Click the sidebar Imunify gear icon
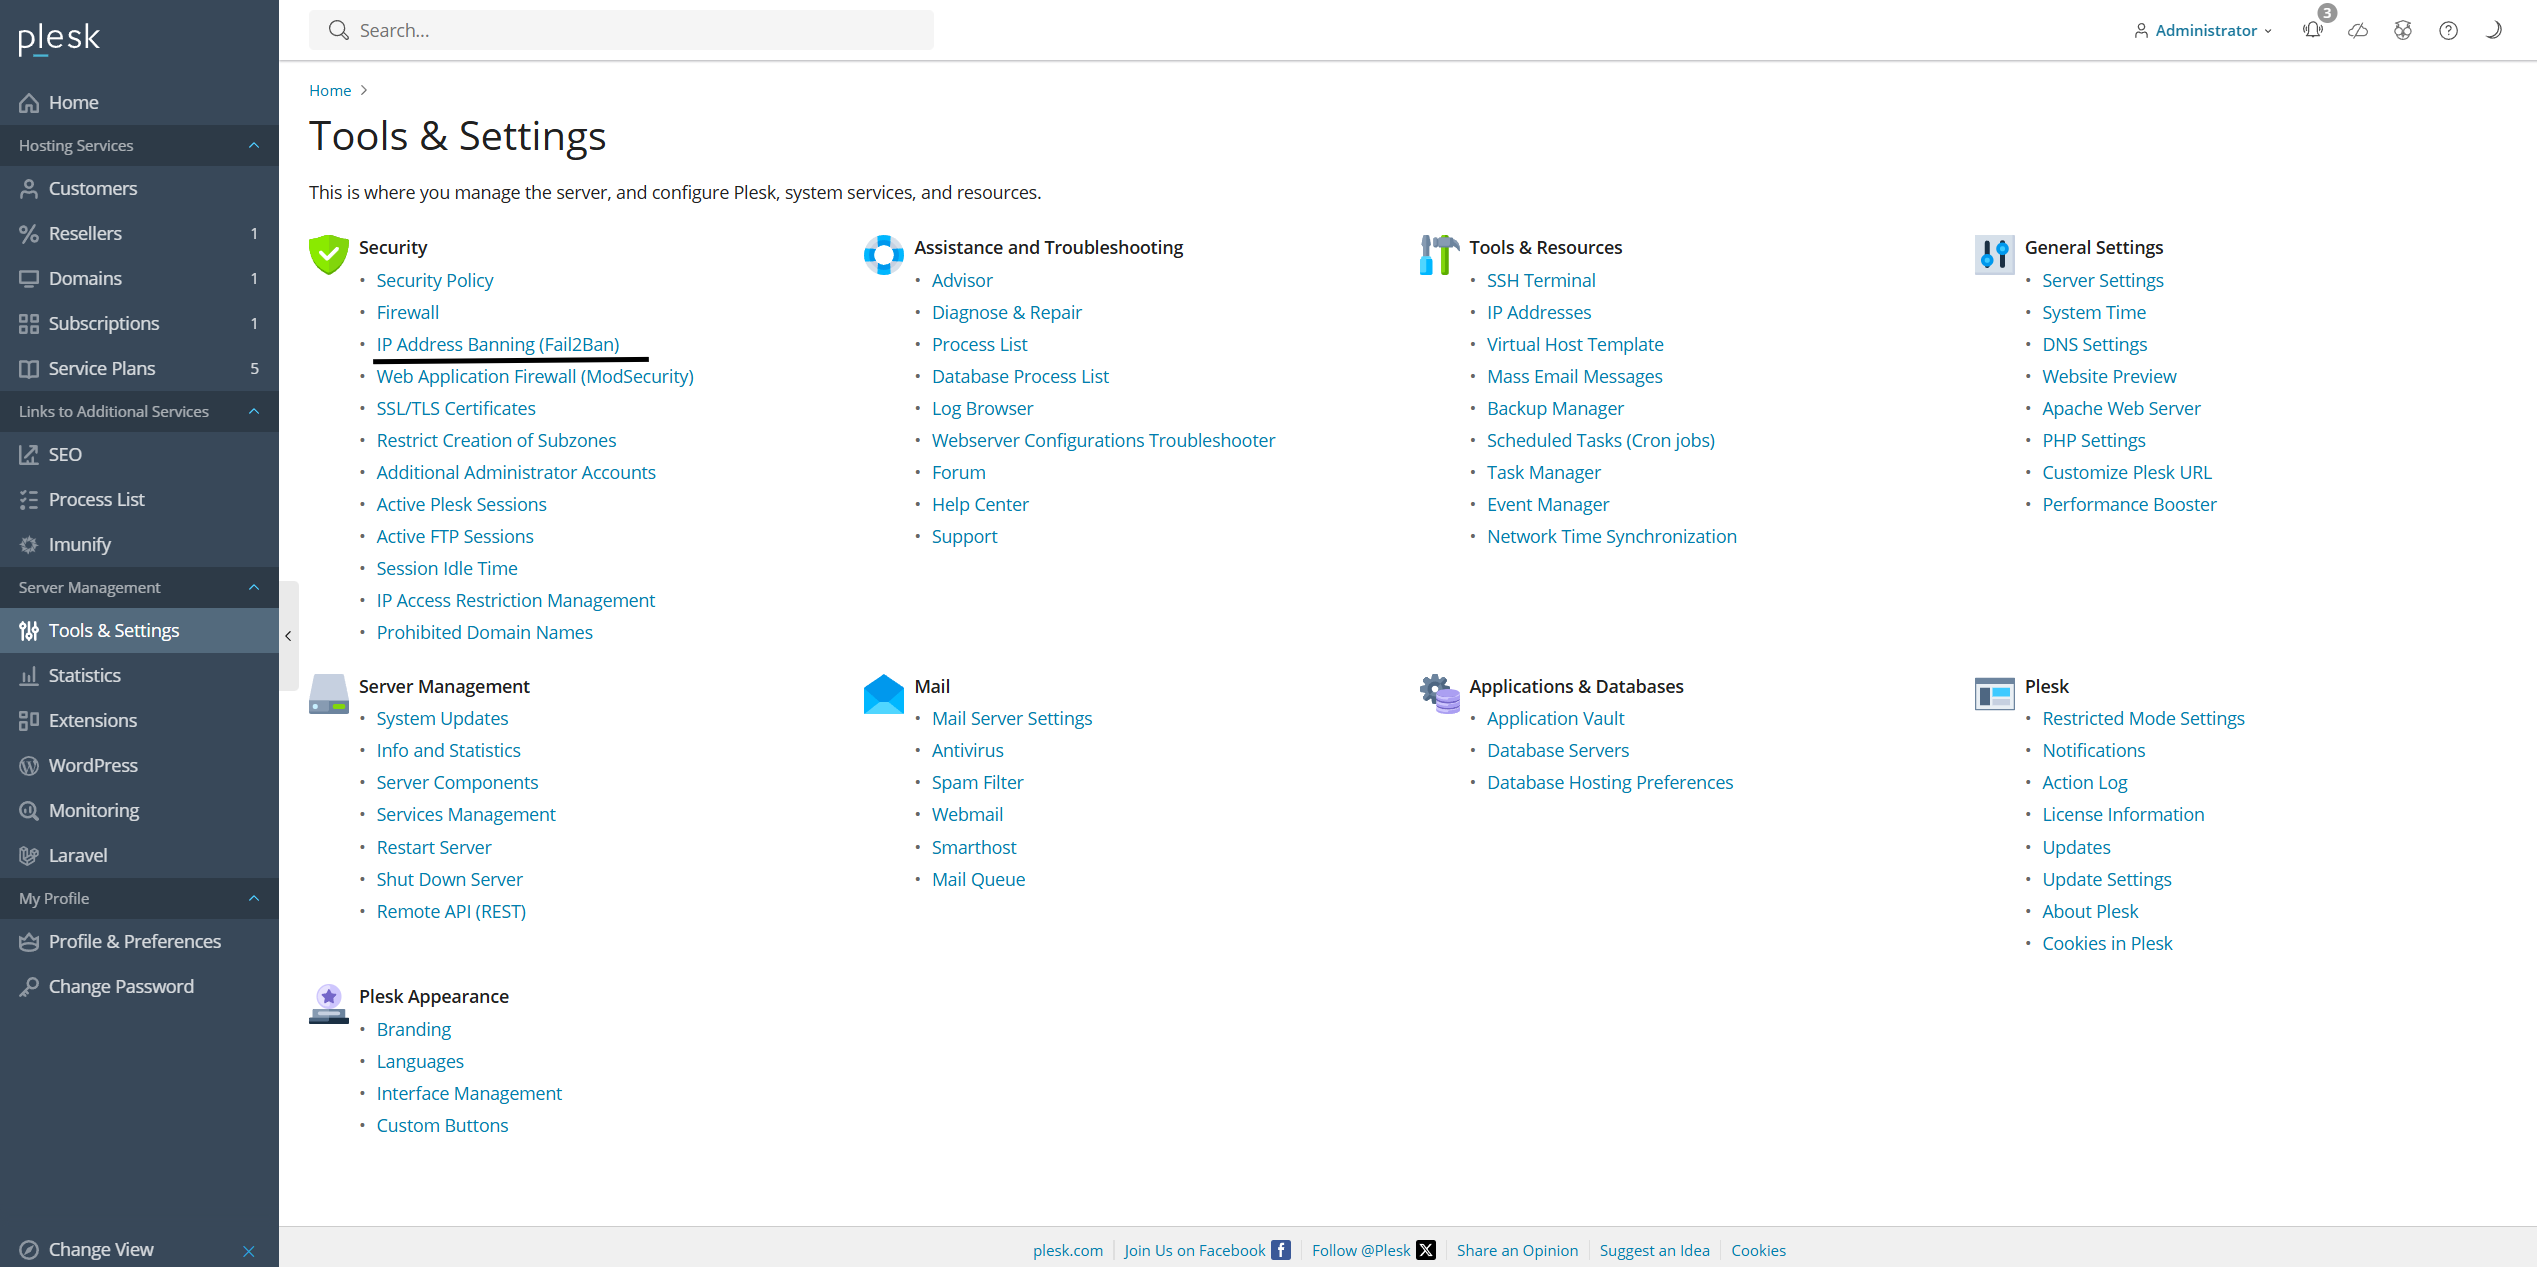This screenshot has width=2537, height=1267. click(x=29, y=544)
